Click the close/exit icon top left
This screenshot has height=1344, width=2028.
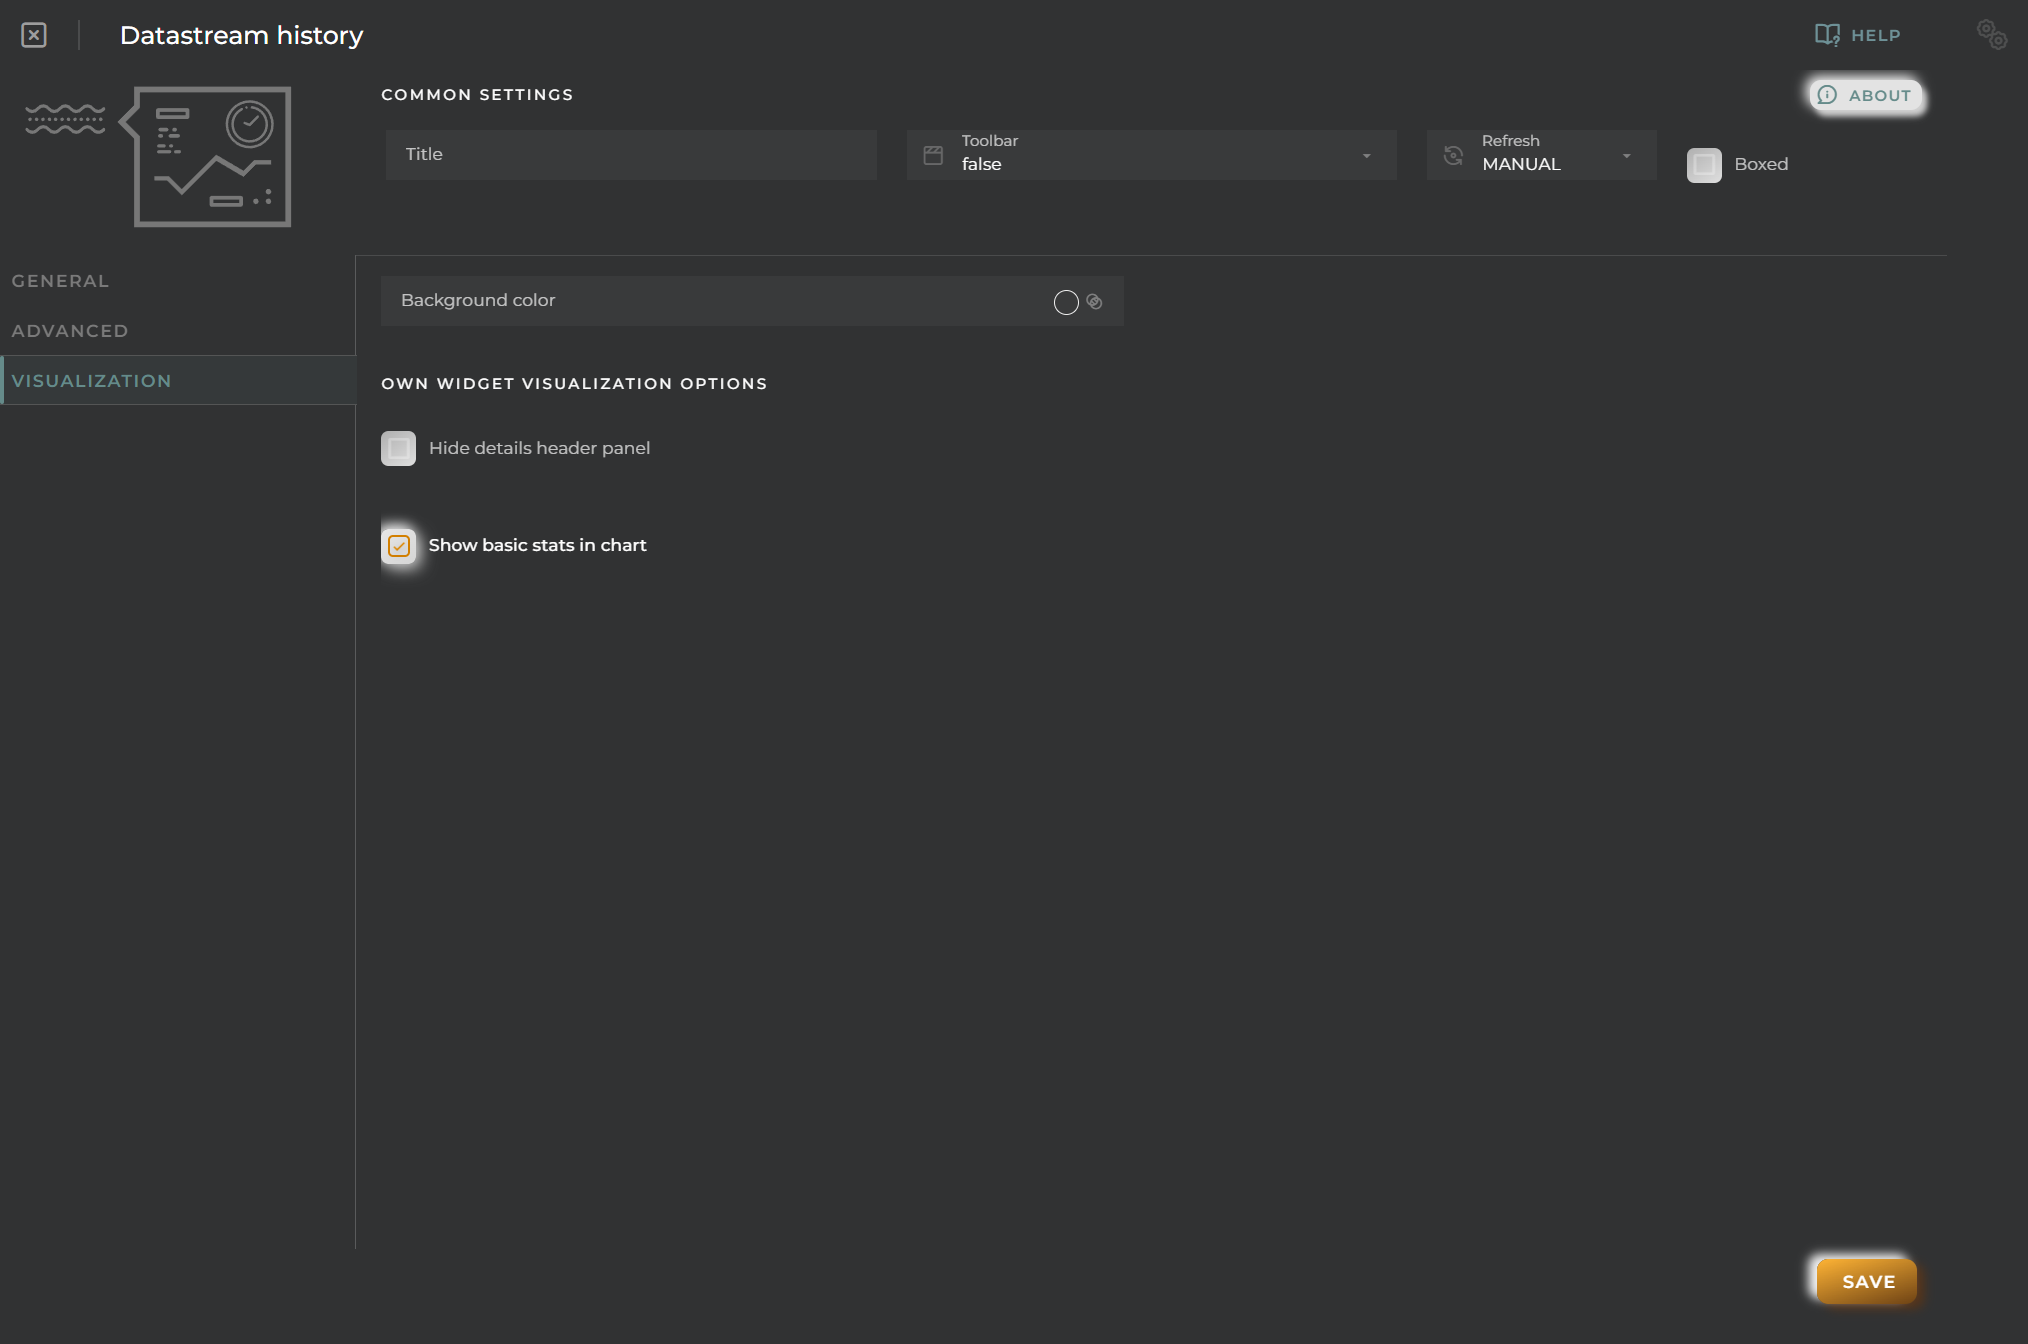[33, 32]
